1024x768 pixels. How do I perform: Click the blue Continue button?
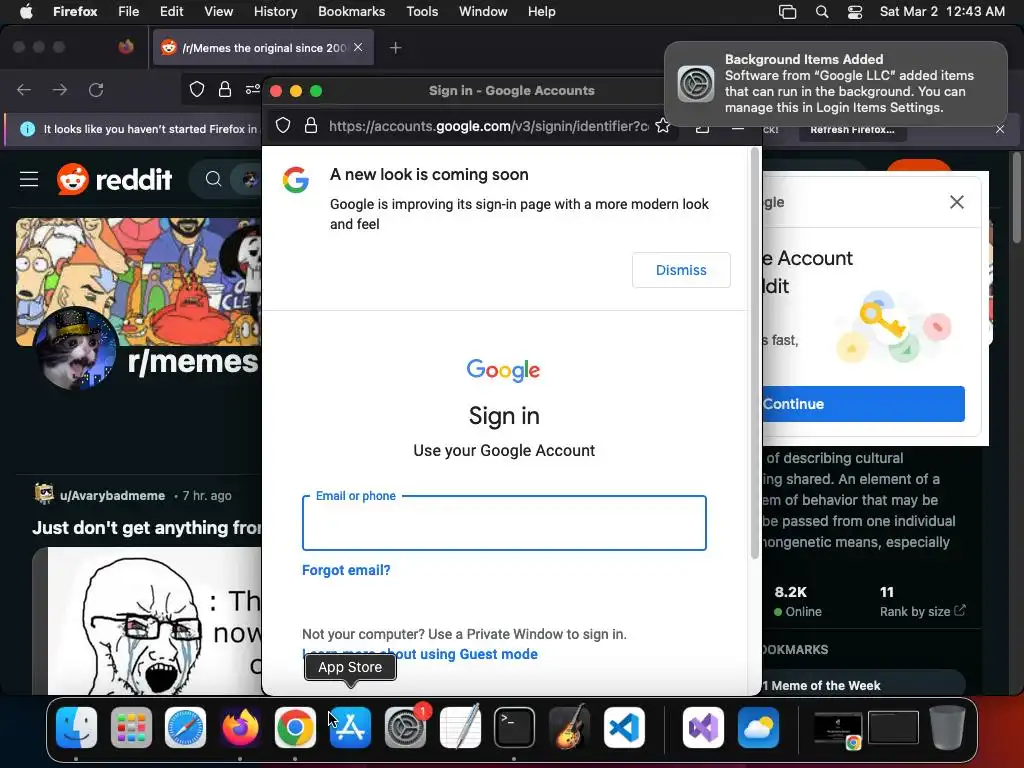click(863, 404)
